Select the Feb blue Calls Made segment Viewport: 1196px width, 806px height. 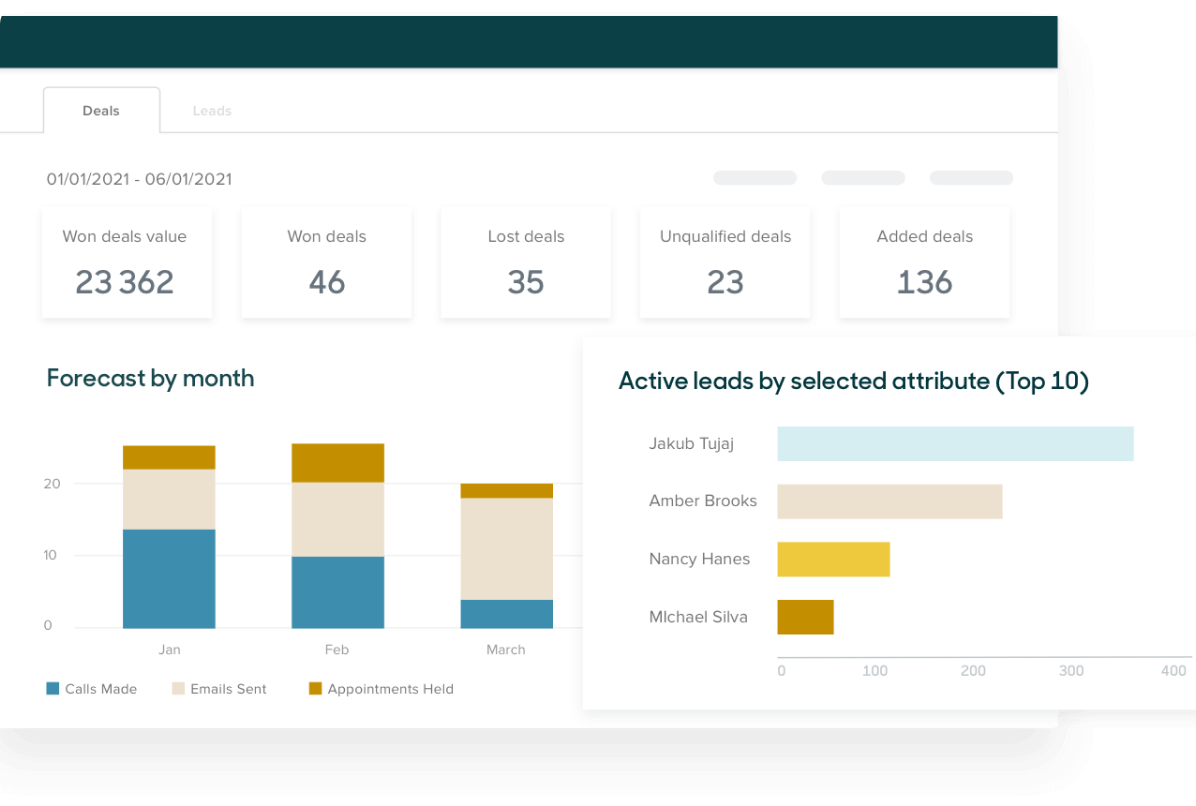(x=338, y=592)
